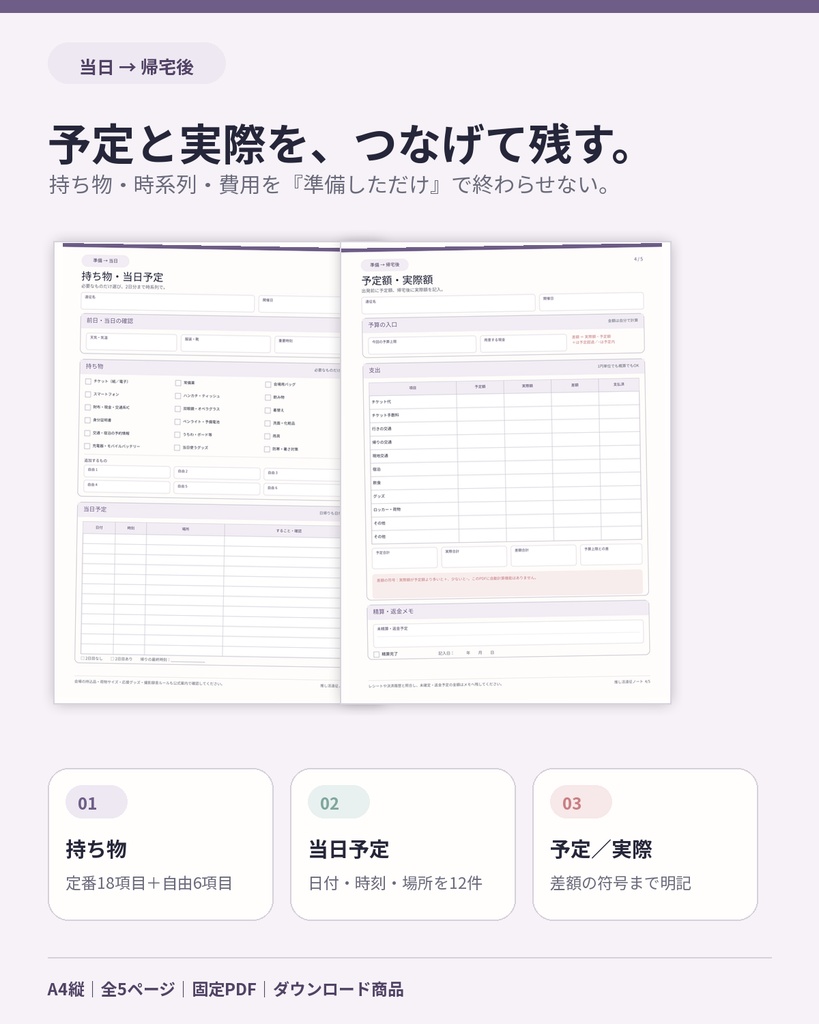Select the 予定／実際 feature card
Viewport: 819px width, 1024px height.
point(645,844)
